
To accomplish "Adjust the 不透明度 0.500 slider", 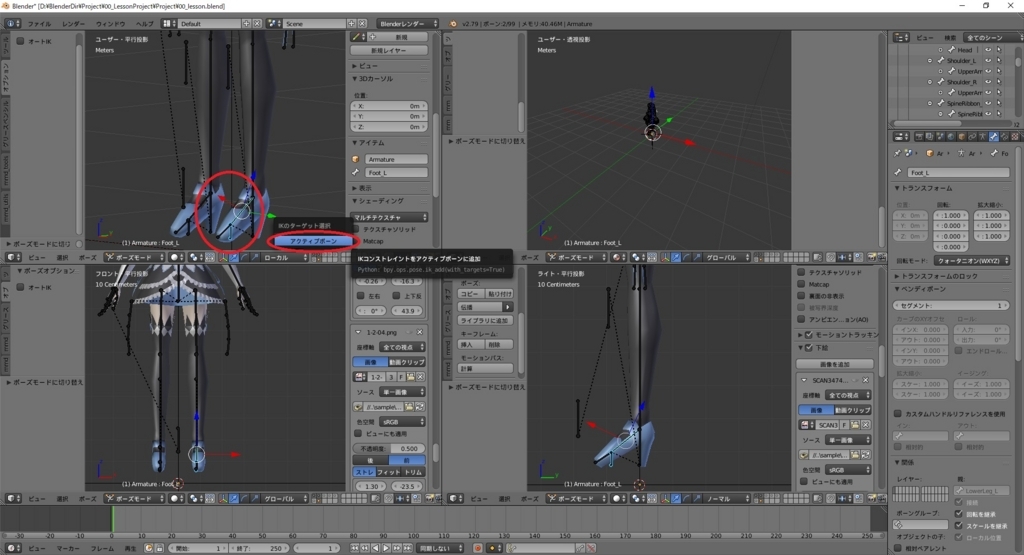I will [390, 449].
